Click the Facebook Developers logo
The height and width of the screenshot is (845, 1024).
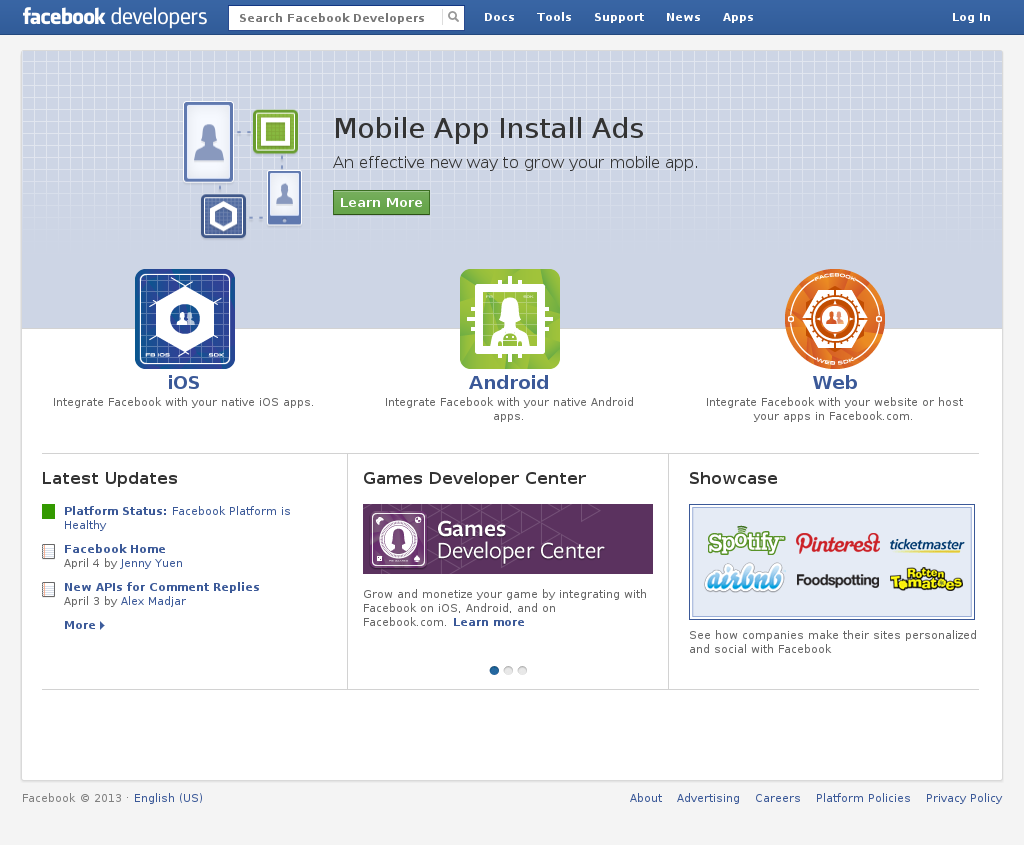point(115,17)
